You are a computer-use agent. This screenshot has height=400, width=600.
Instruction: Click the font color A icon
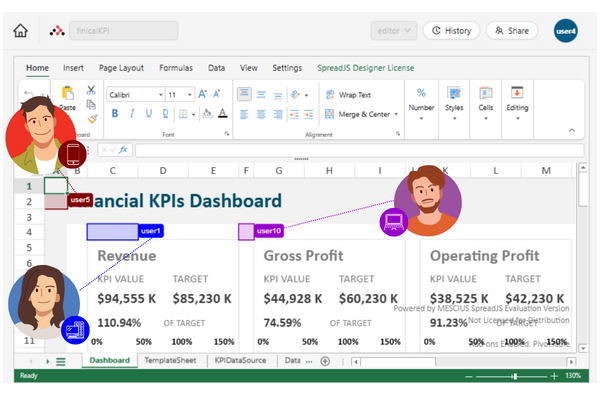223,113
